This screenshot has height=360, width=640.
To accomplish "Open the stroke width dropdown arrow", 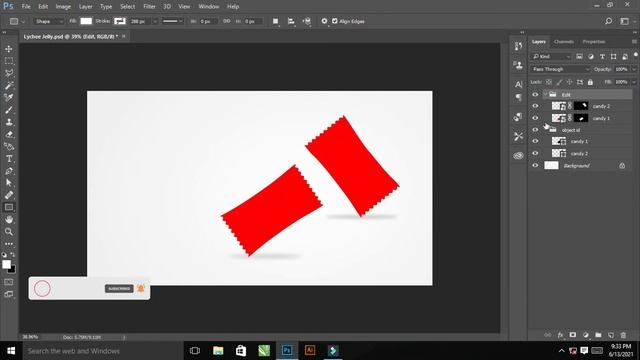I will click(x=155, y=21).
